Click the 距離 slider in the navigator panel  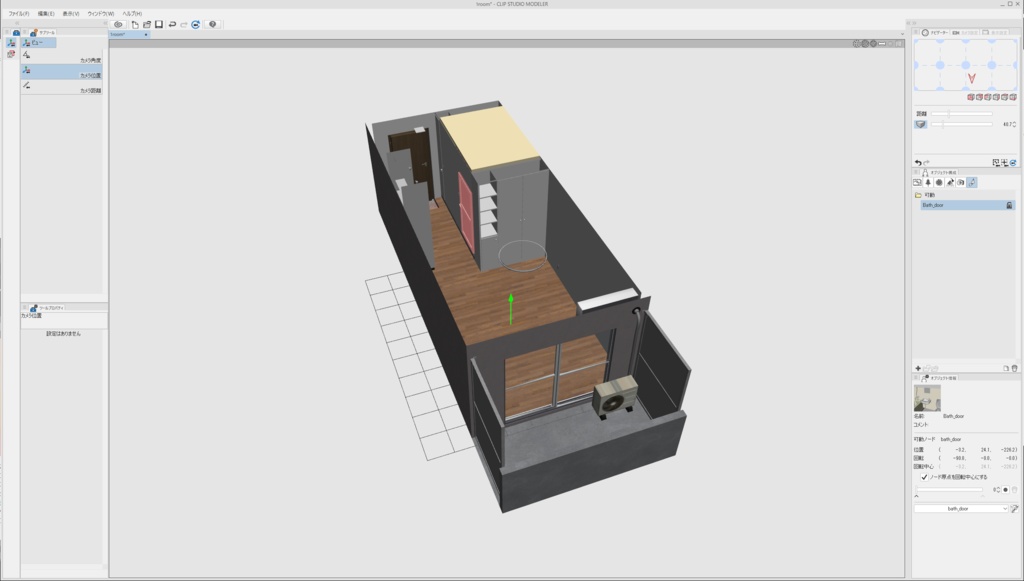[949, 113]
